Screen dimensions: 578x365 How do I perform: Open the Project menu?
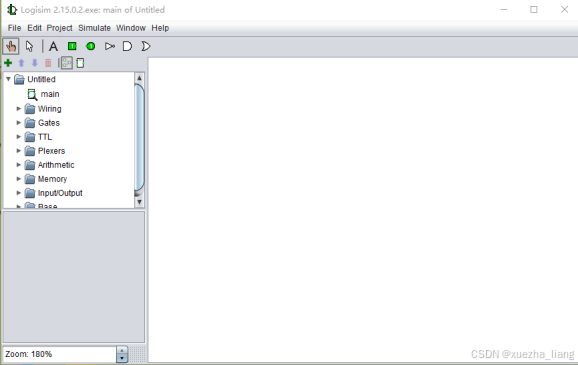pos(59,28)
